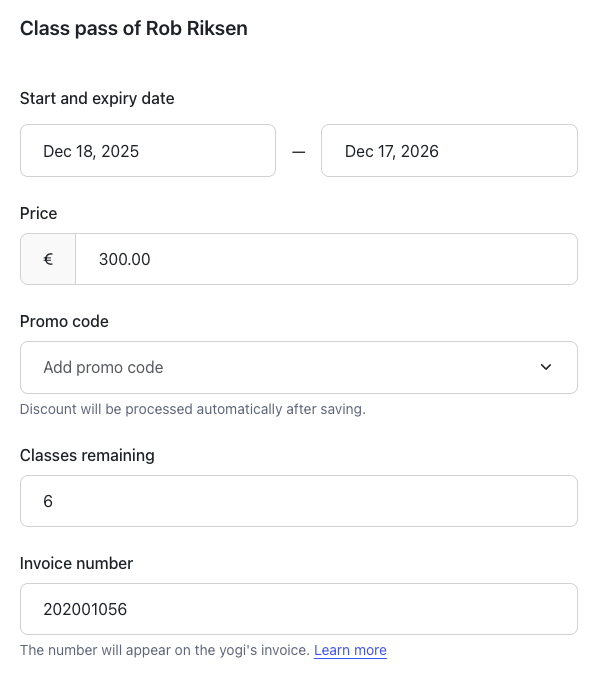This screenshot has width=602, height=676.
Task: Open the start date field Dec 18, 2025
Action: coord(148,150)
